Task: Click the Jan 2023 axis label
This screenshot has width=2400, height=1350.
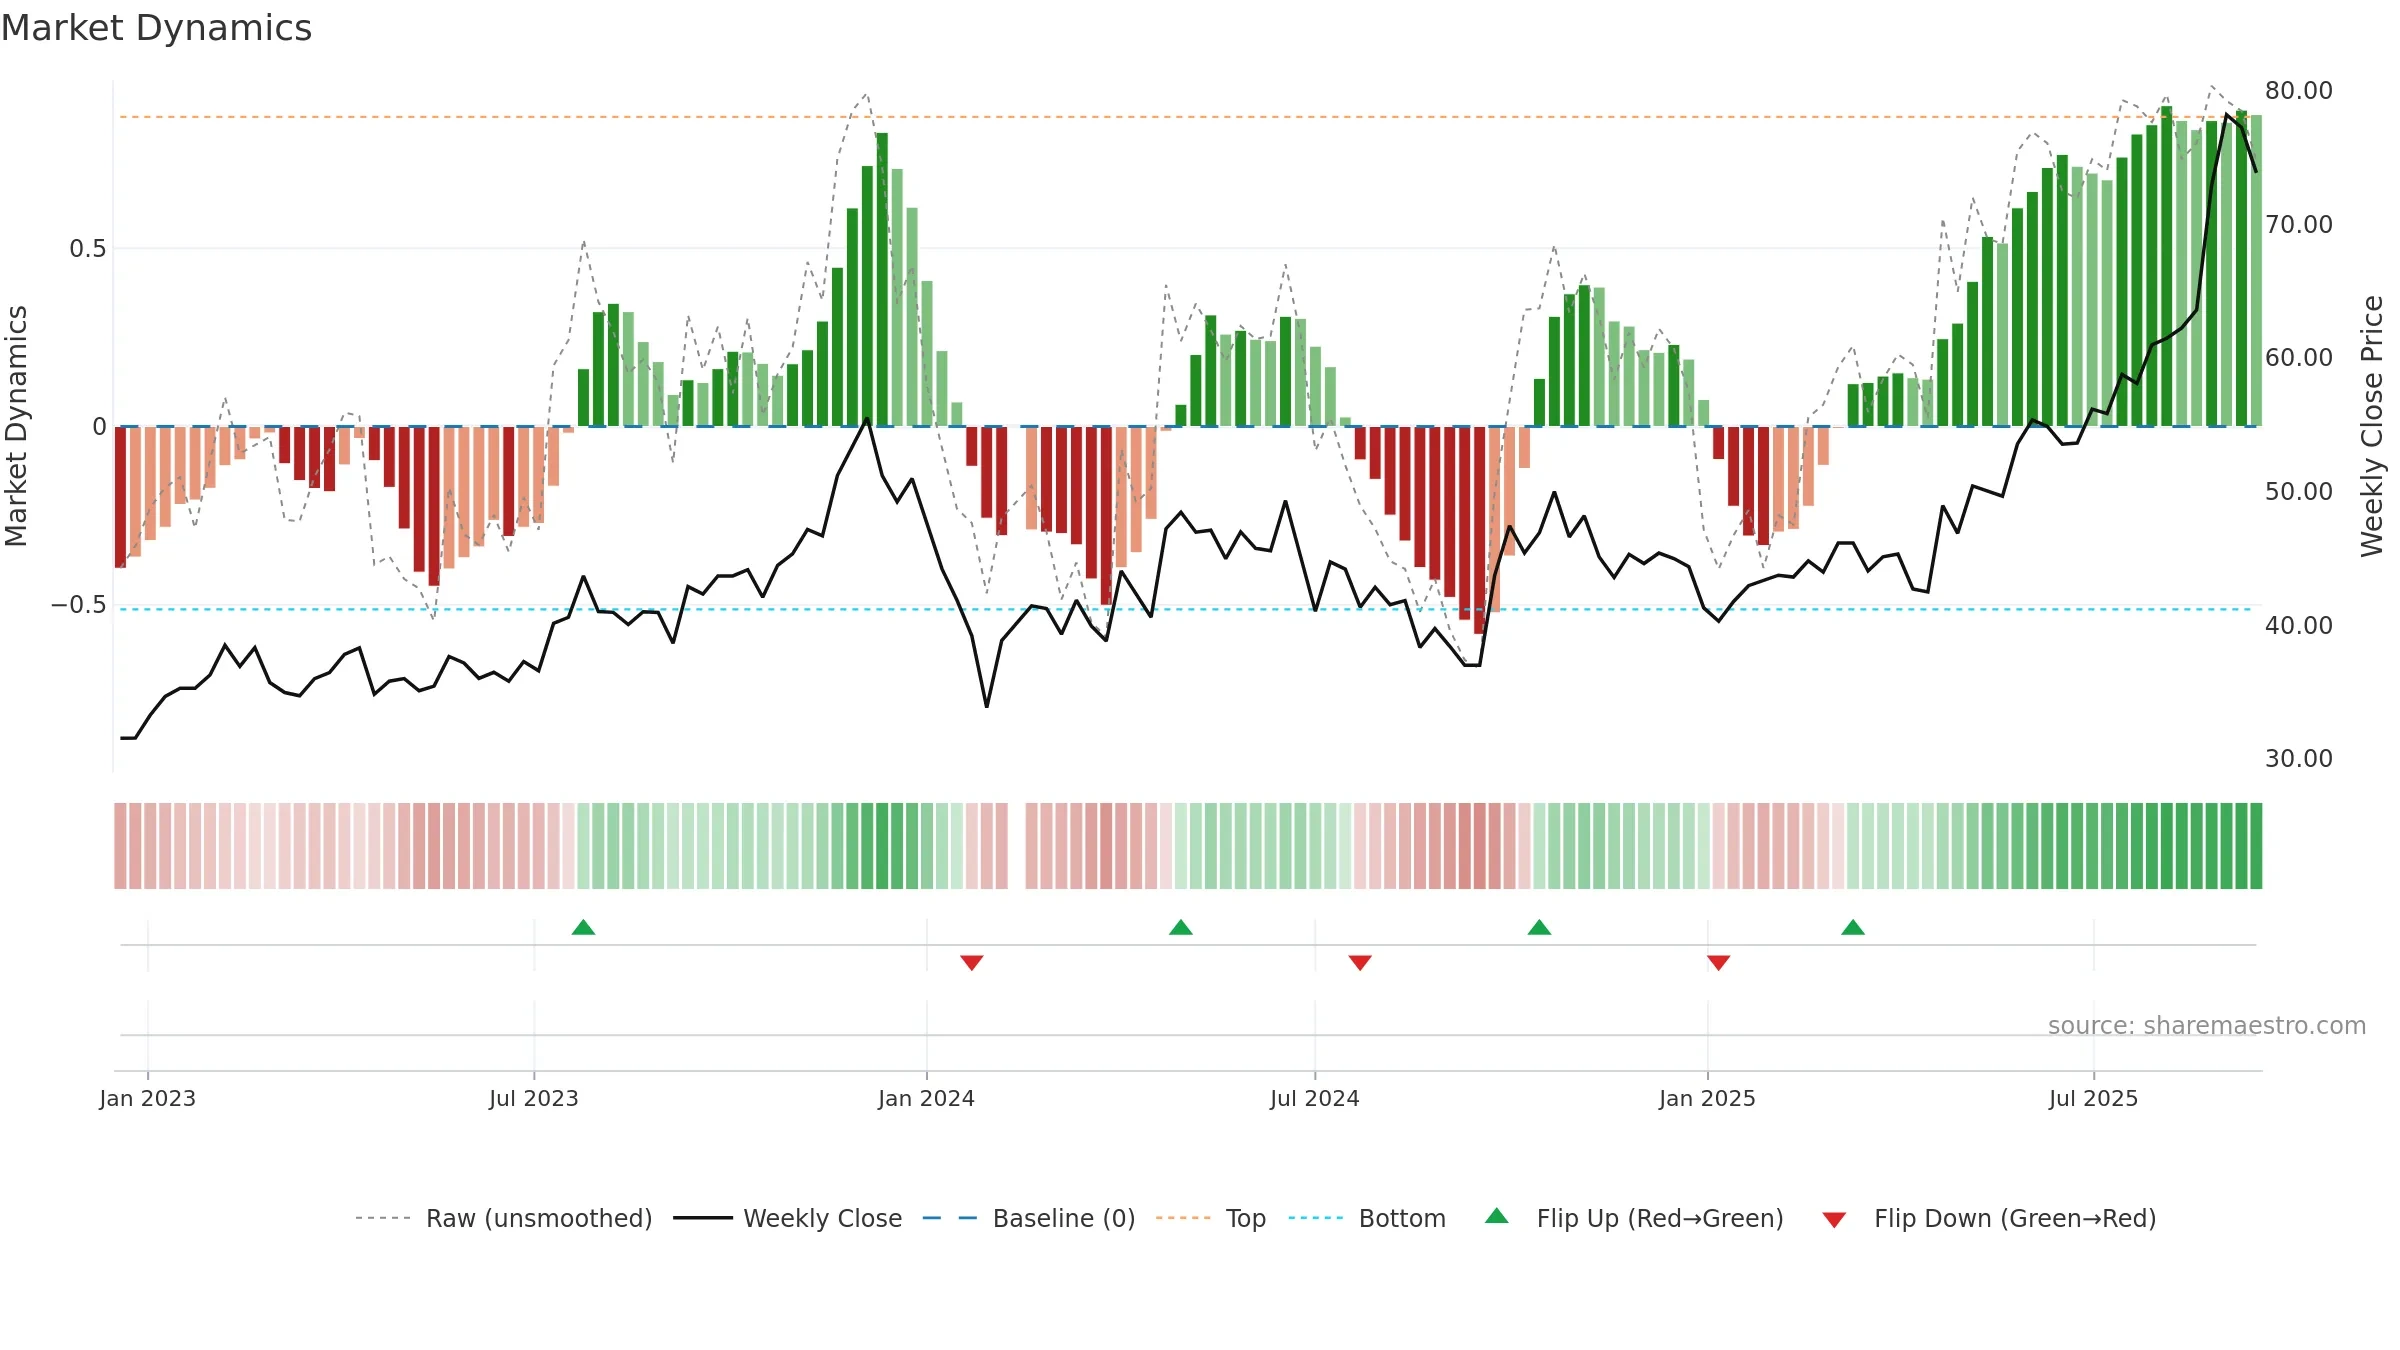Action: tap(148, 1098)
